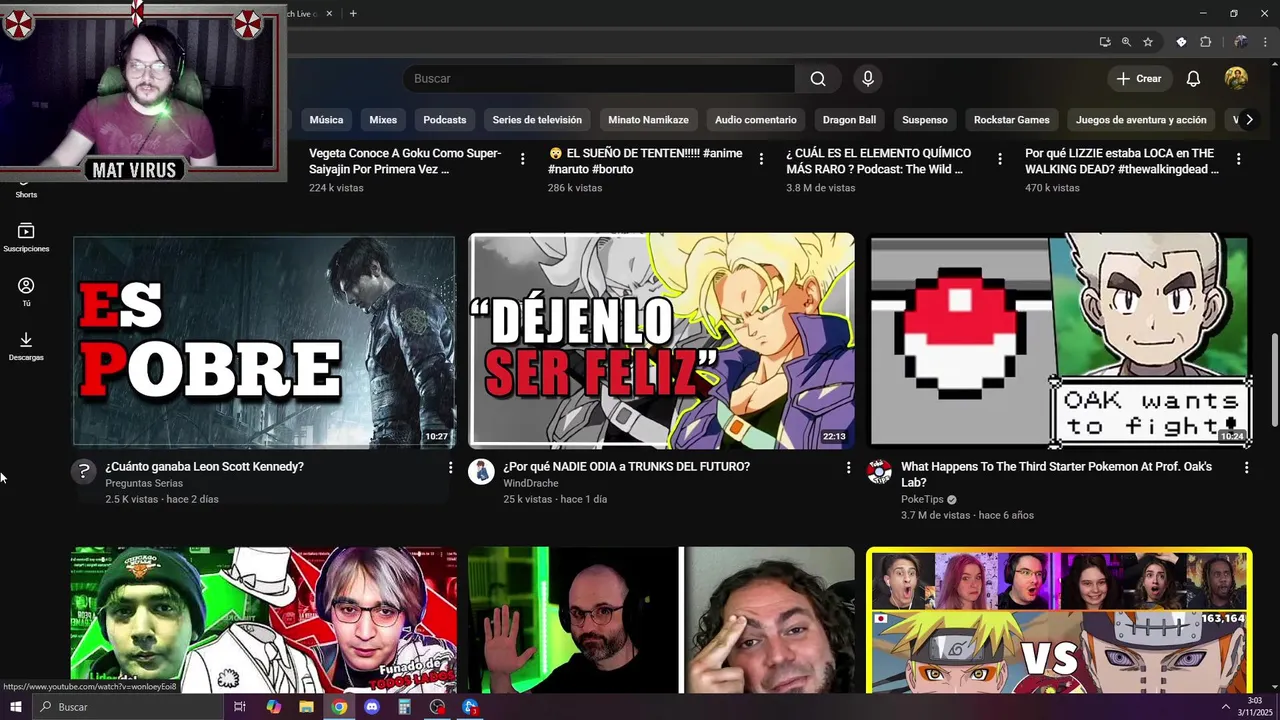Click the Crear button
1280x720 pixels.
click(1139, 79)
